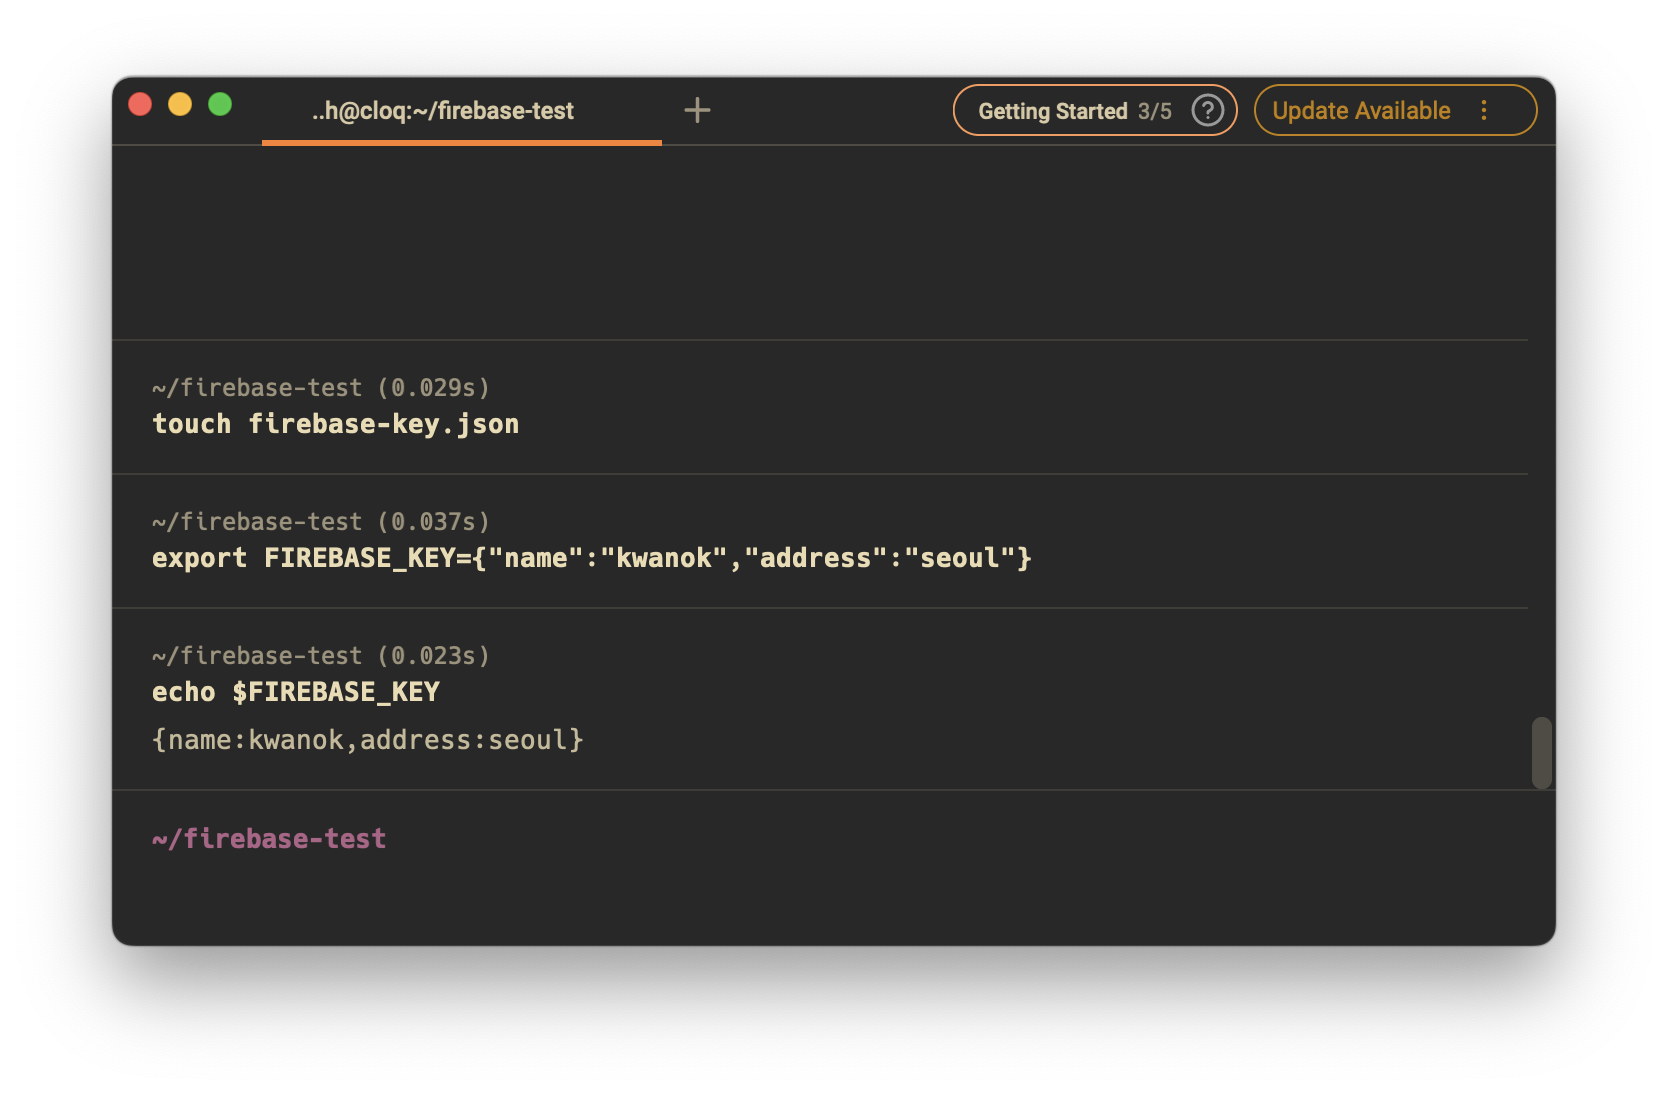Viewport: 1668px width, 1094px height.
Task: Click the output {name:kwanok,address:seoul}
Action: pyautogui.click(x=367, y=740)
